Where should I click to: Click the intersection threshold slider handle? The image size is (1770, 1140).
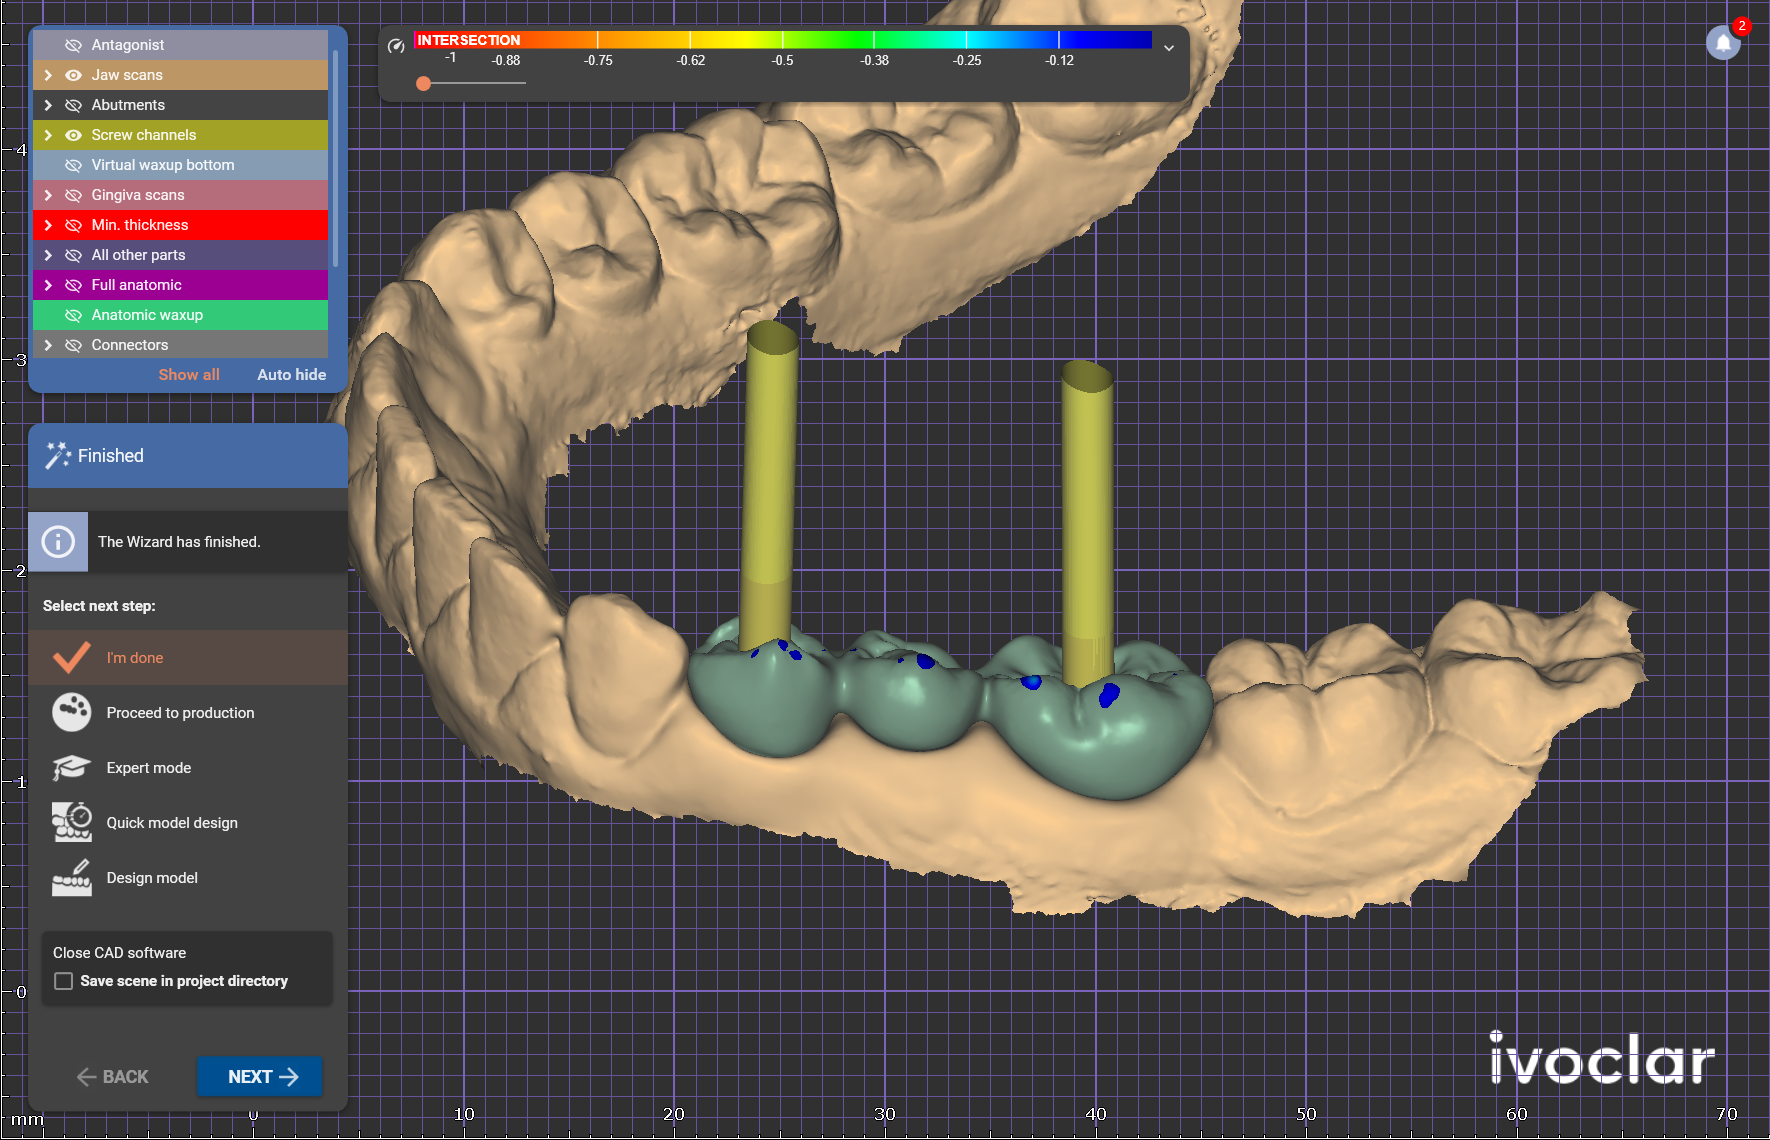pyautogui.click(x=424, y=83)
